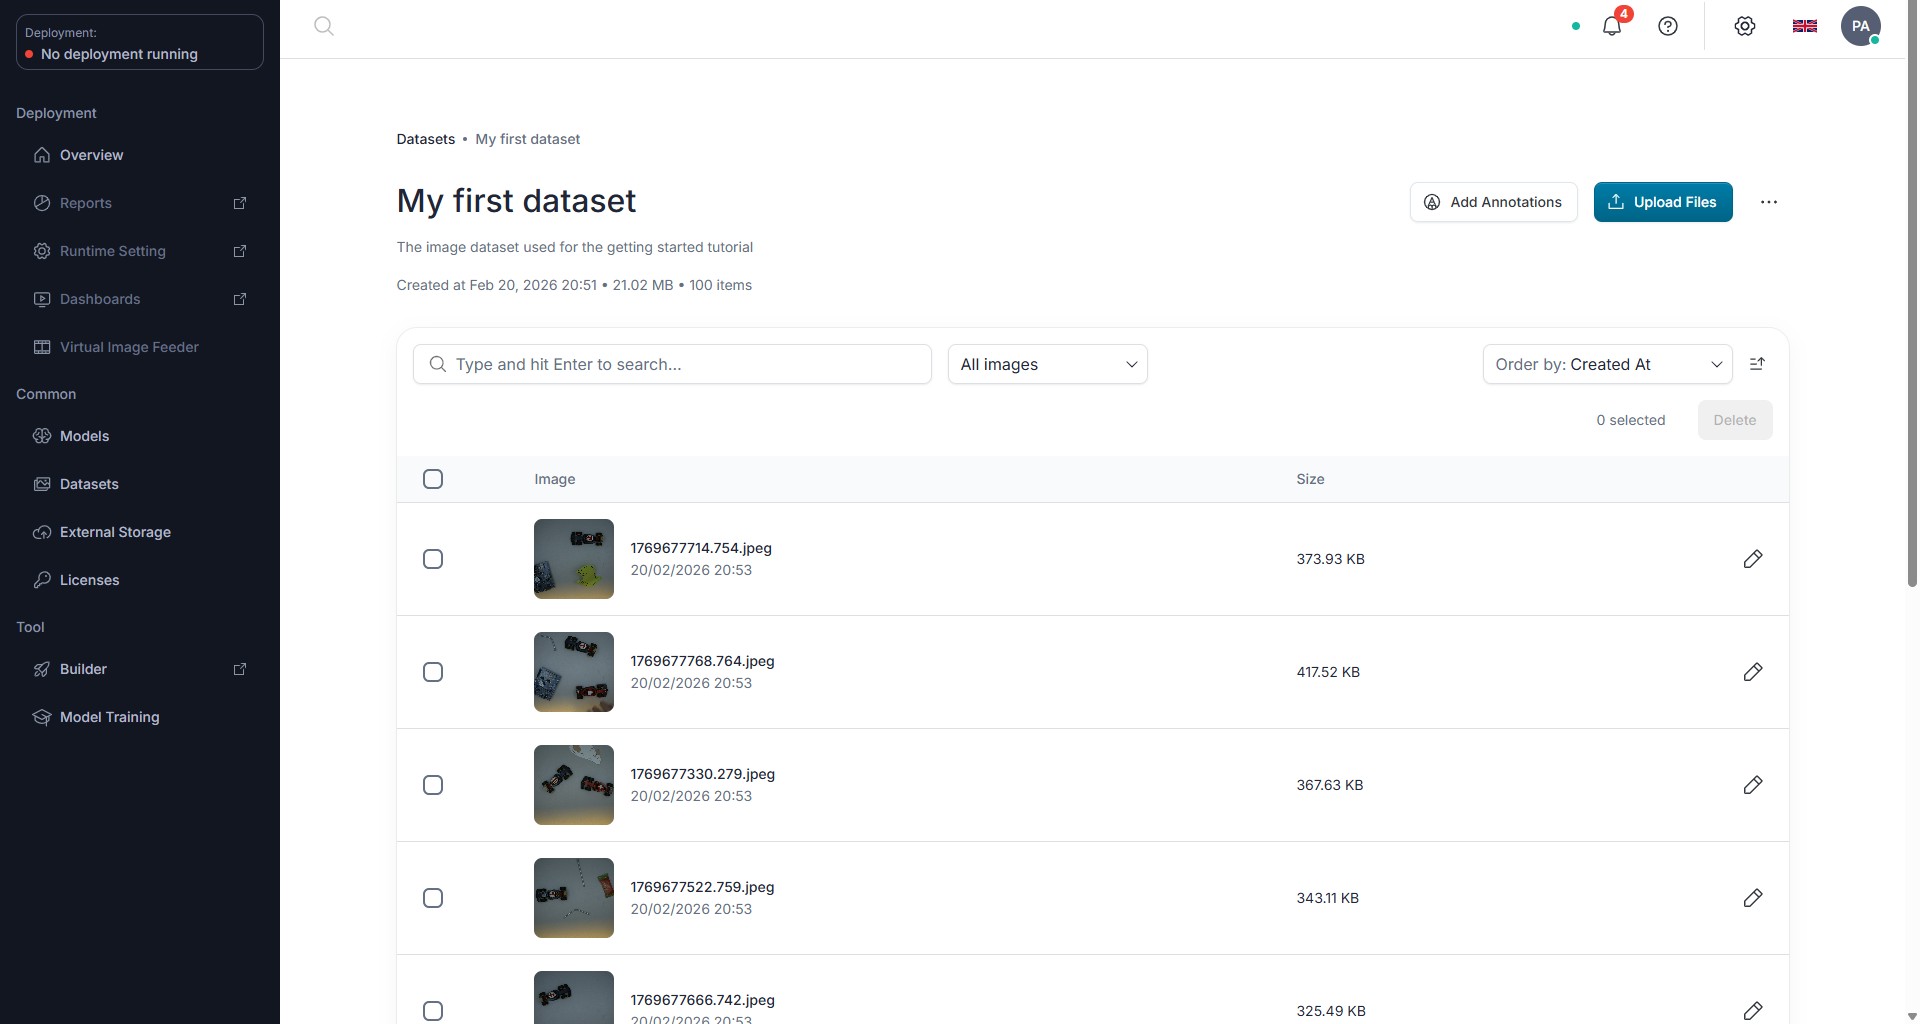The width and height of the screenshot is (1920, 1024).
Task: Open Virtual Image Feeder in sidebar
Action: (140, 347)
